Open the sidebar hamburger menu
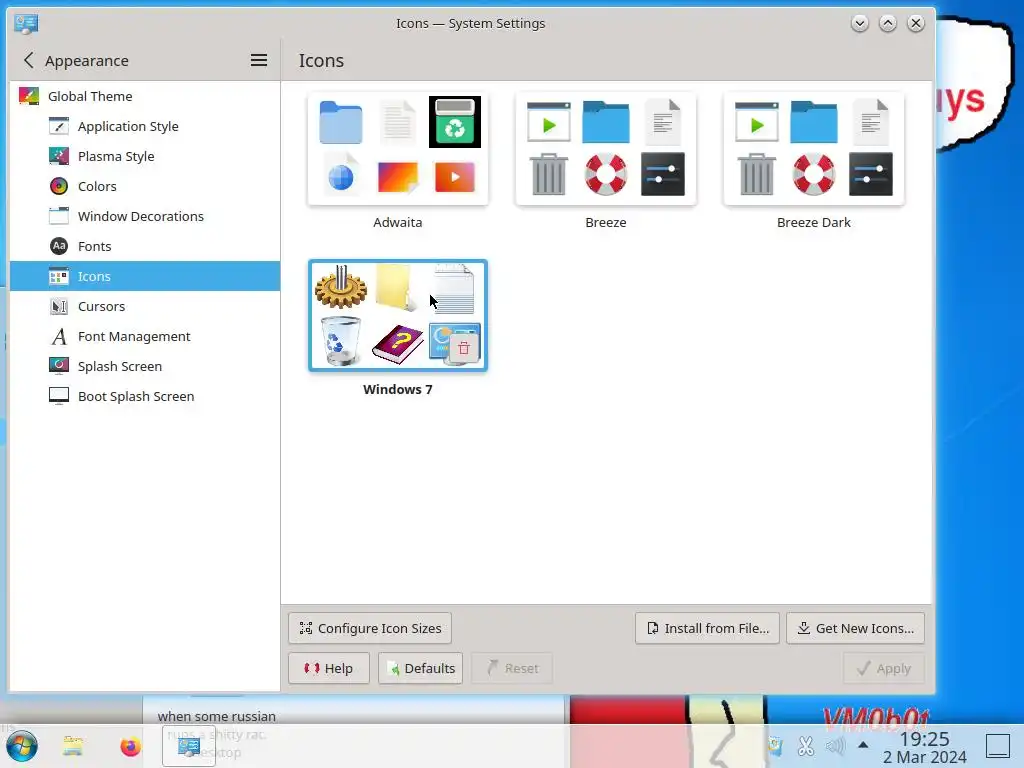Screen dimensions: 1024x768 tap(259, 61)
